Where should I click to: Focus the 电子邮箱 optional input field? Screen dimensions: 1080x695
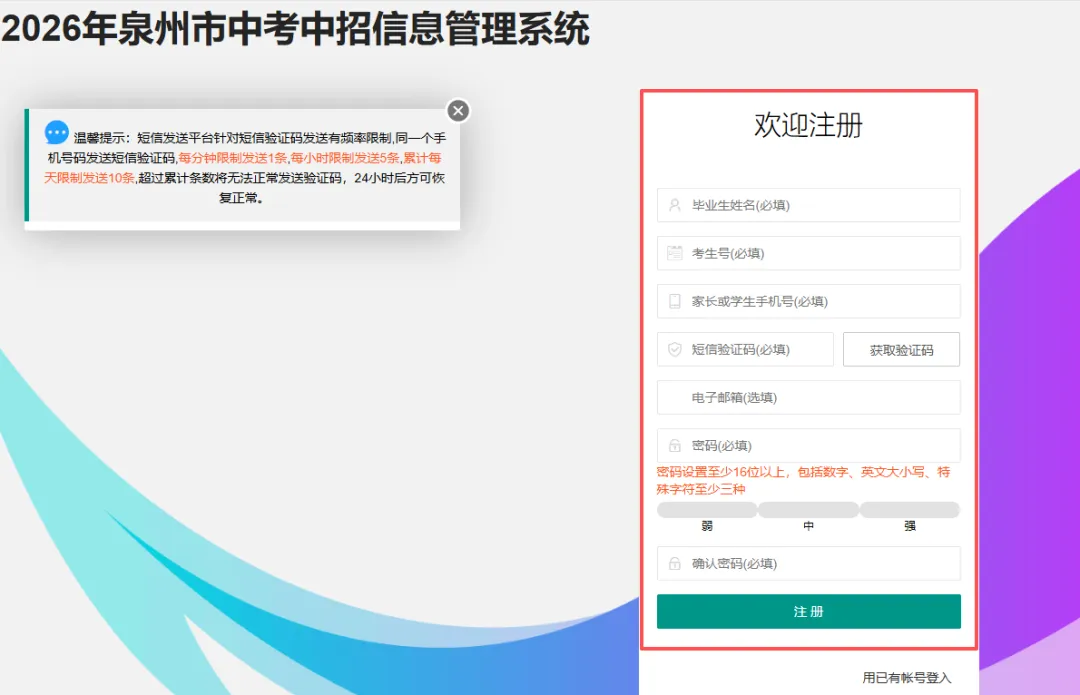point(809,397)
